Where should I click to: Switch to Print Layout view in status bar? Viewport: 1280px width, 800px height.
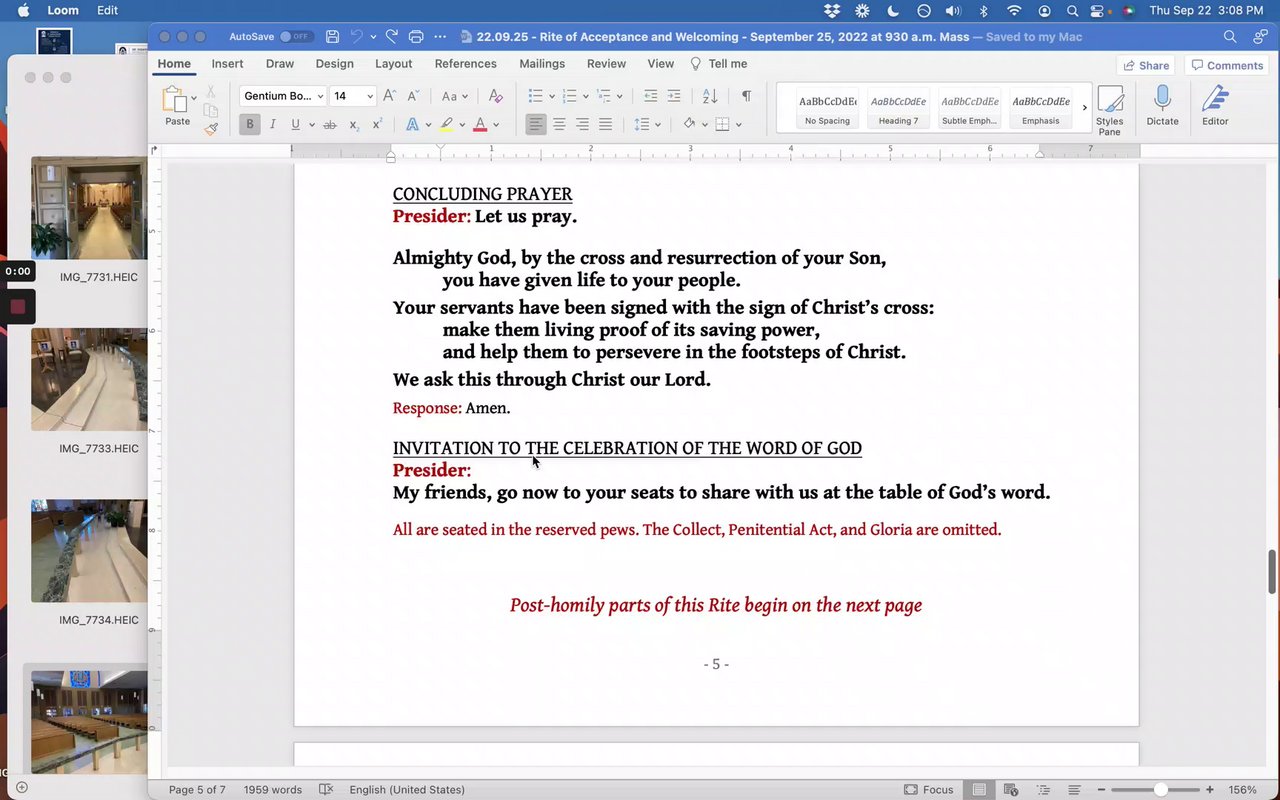coord(979,790)
